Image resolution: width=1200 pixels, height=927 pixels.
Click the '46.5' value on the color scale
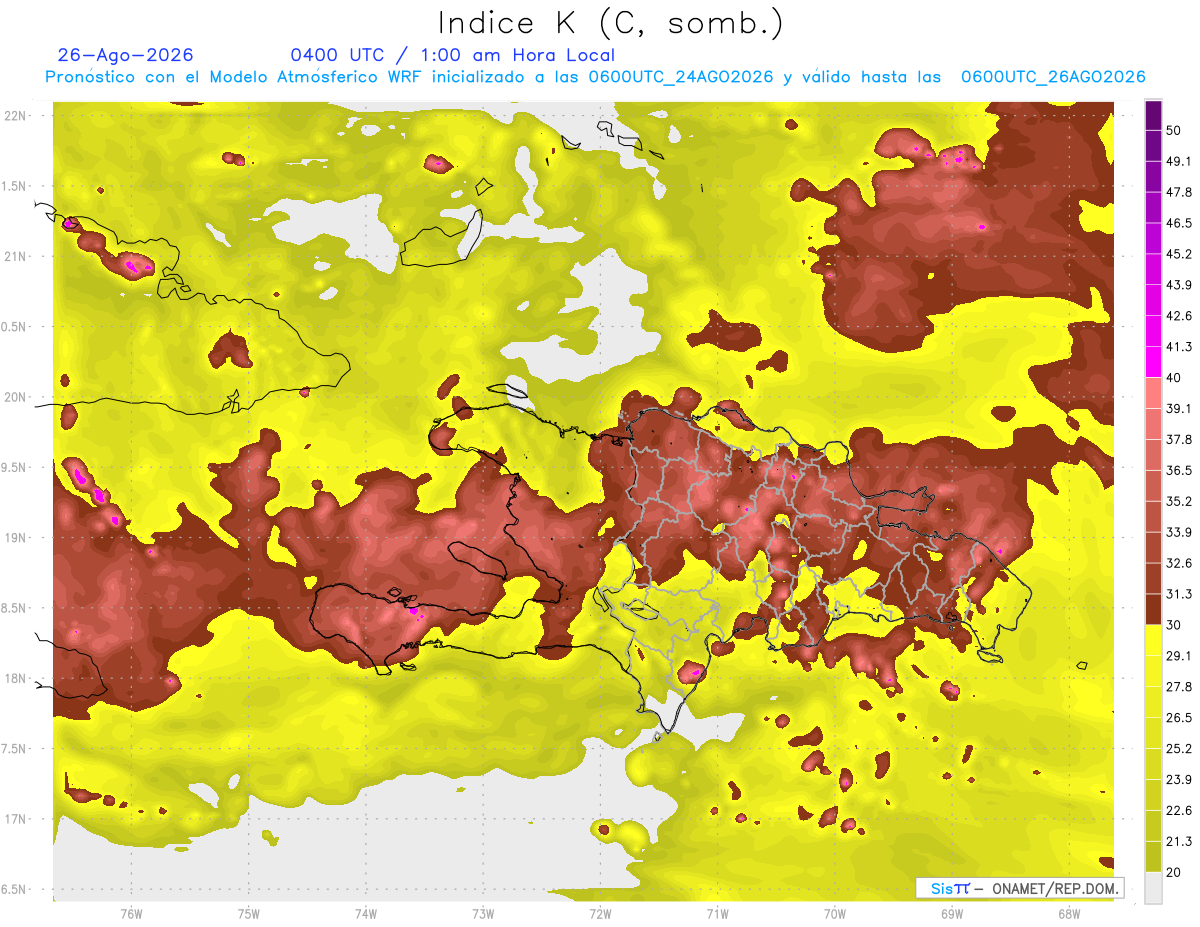coord(1179,223)
